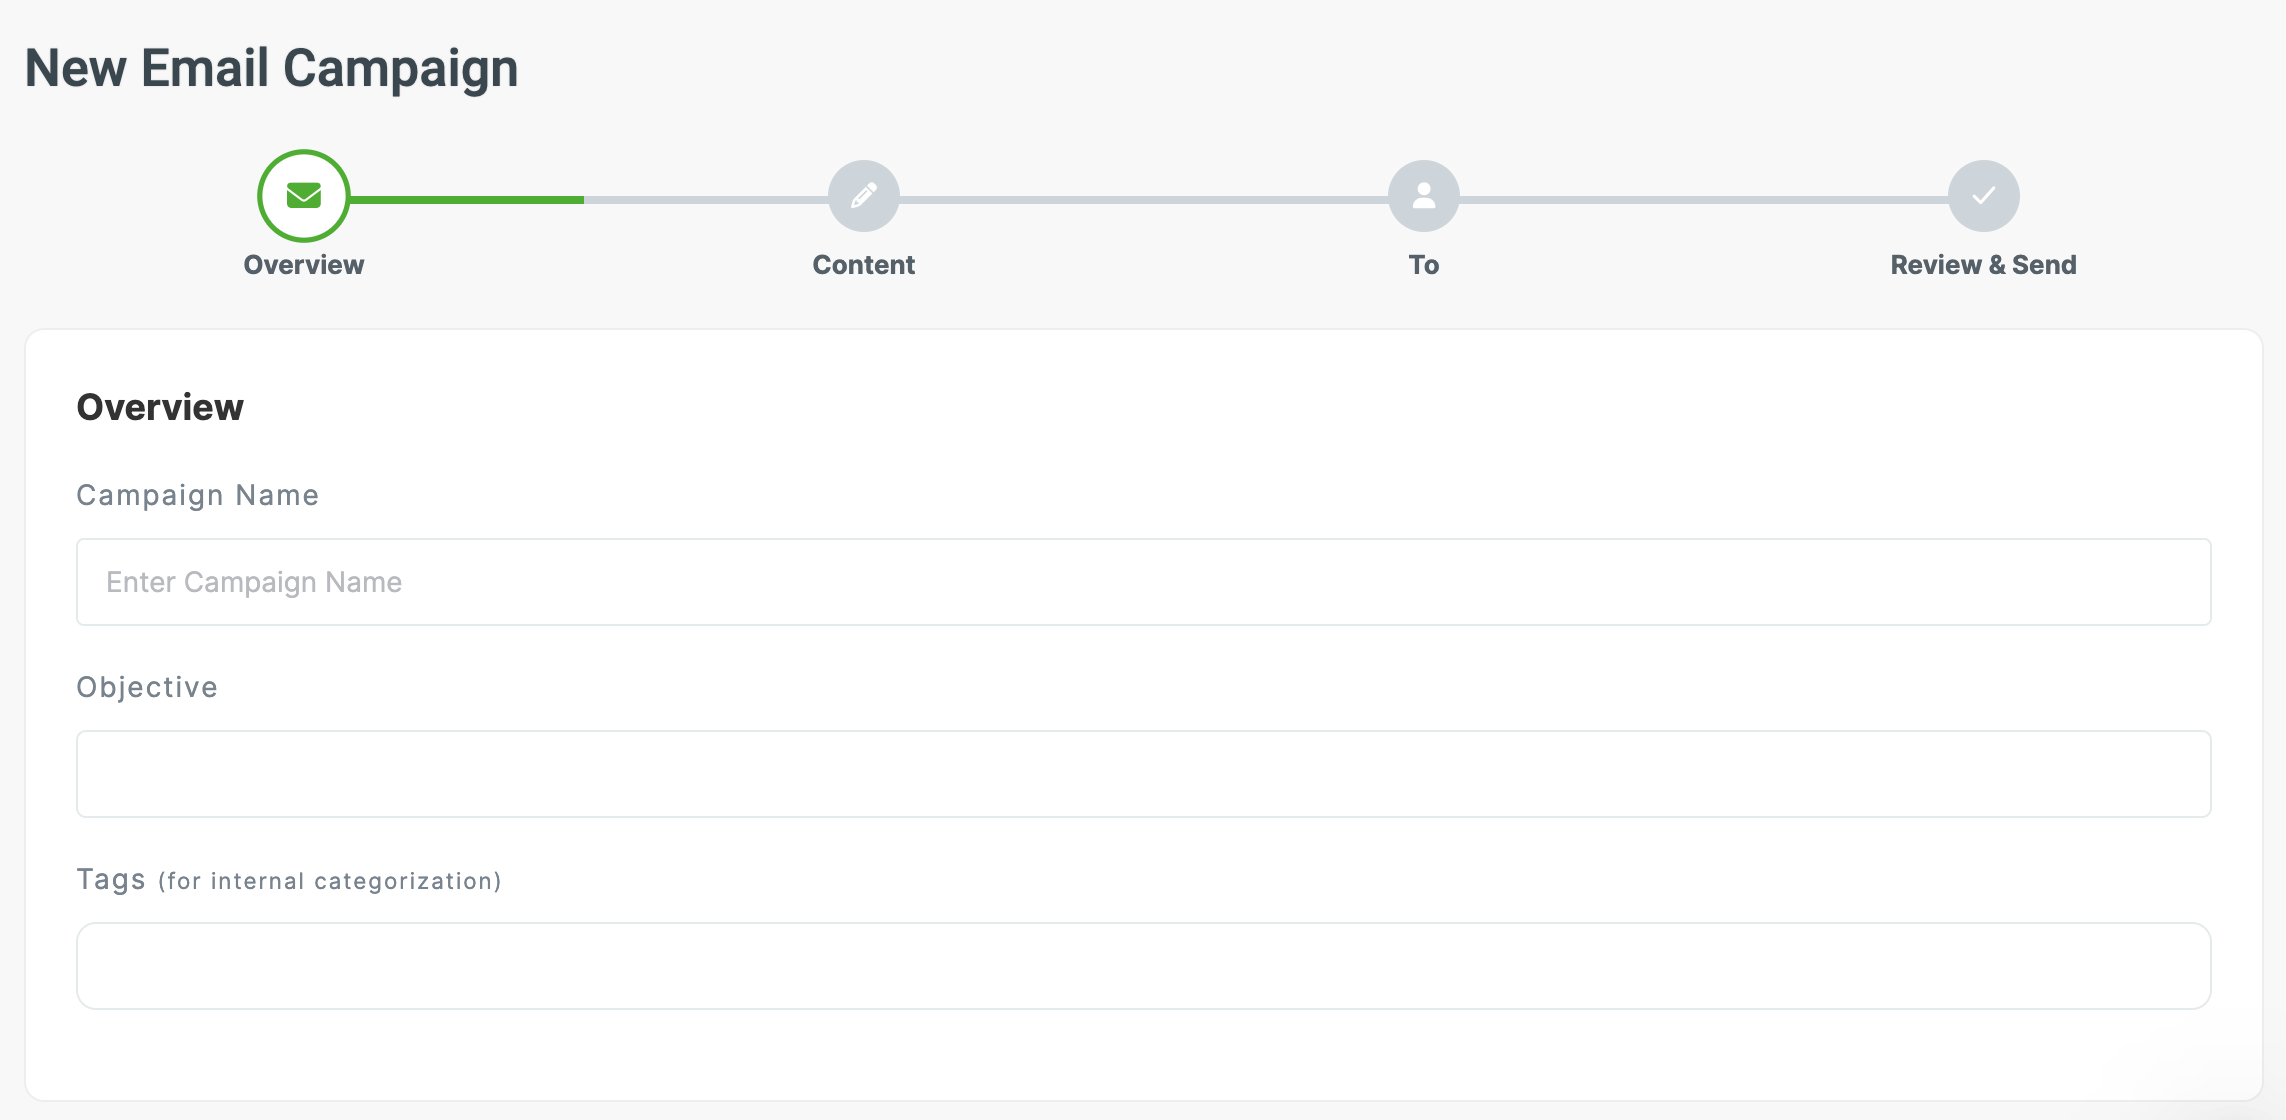
Task: Click the New Email Campaign page title
Action: (271, 68)
